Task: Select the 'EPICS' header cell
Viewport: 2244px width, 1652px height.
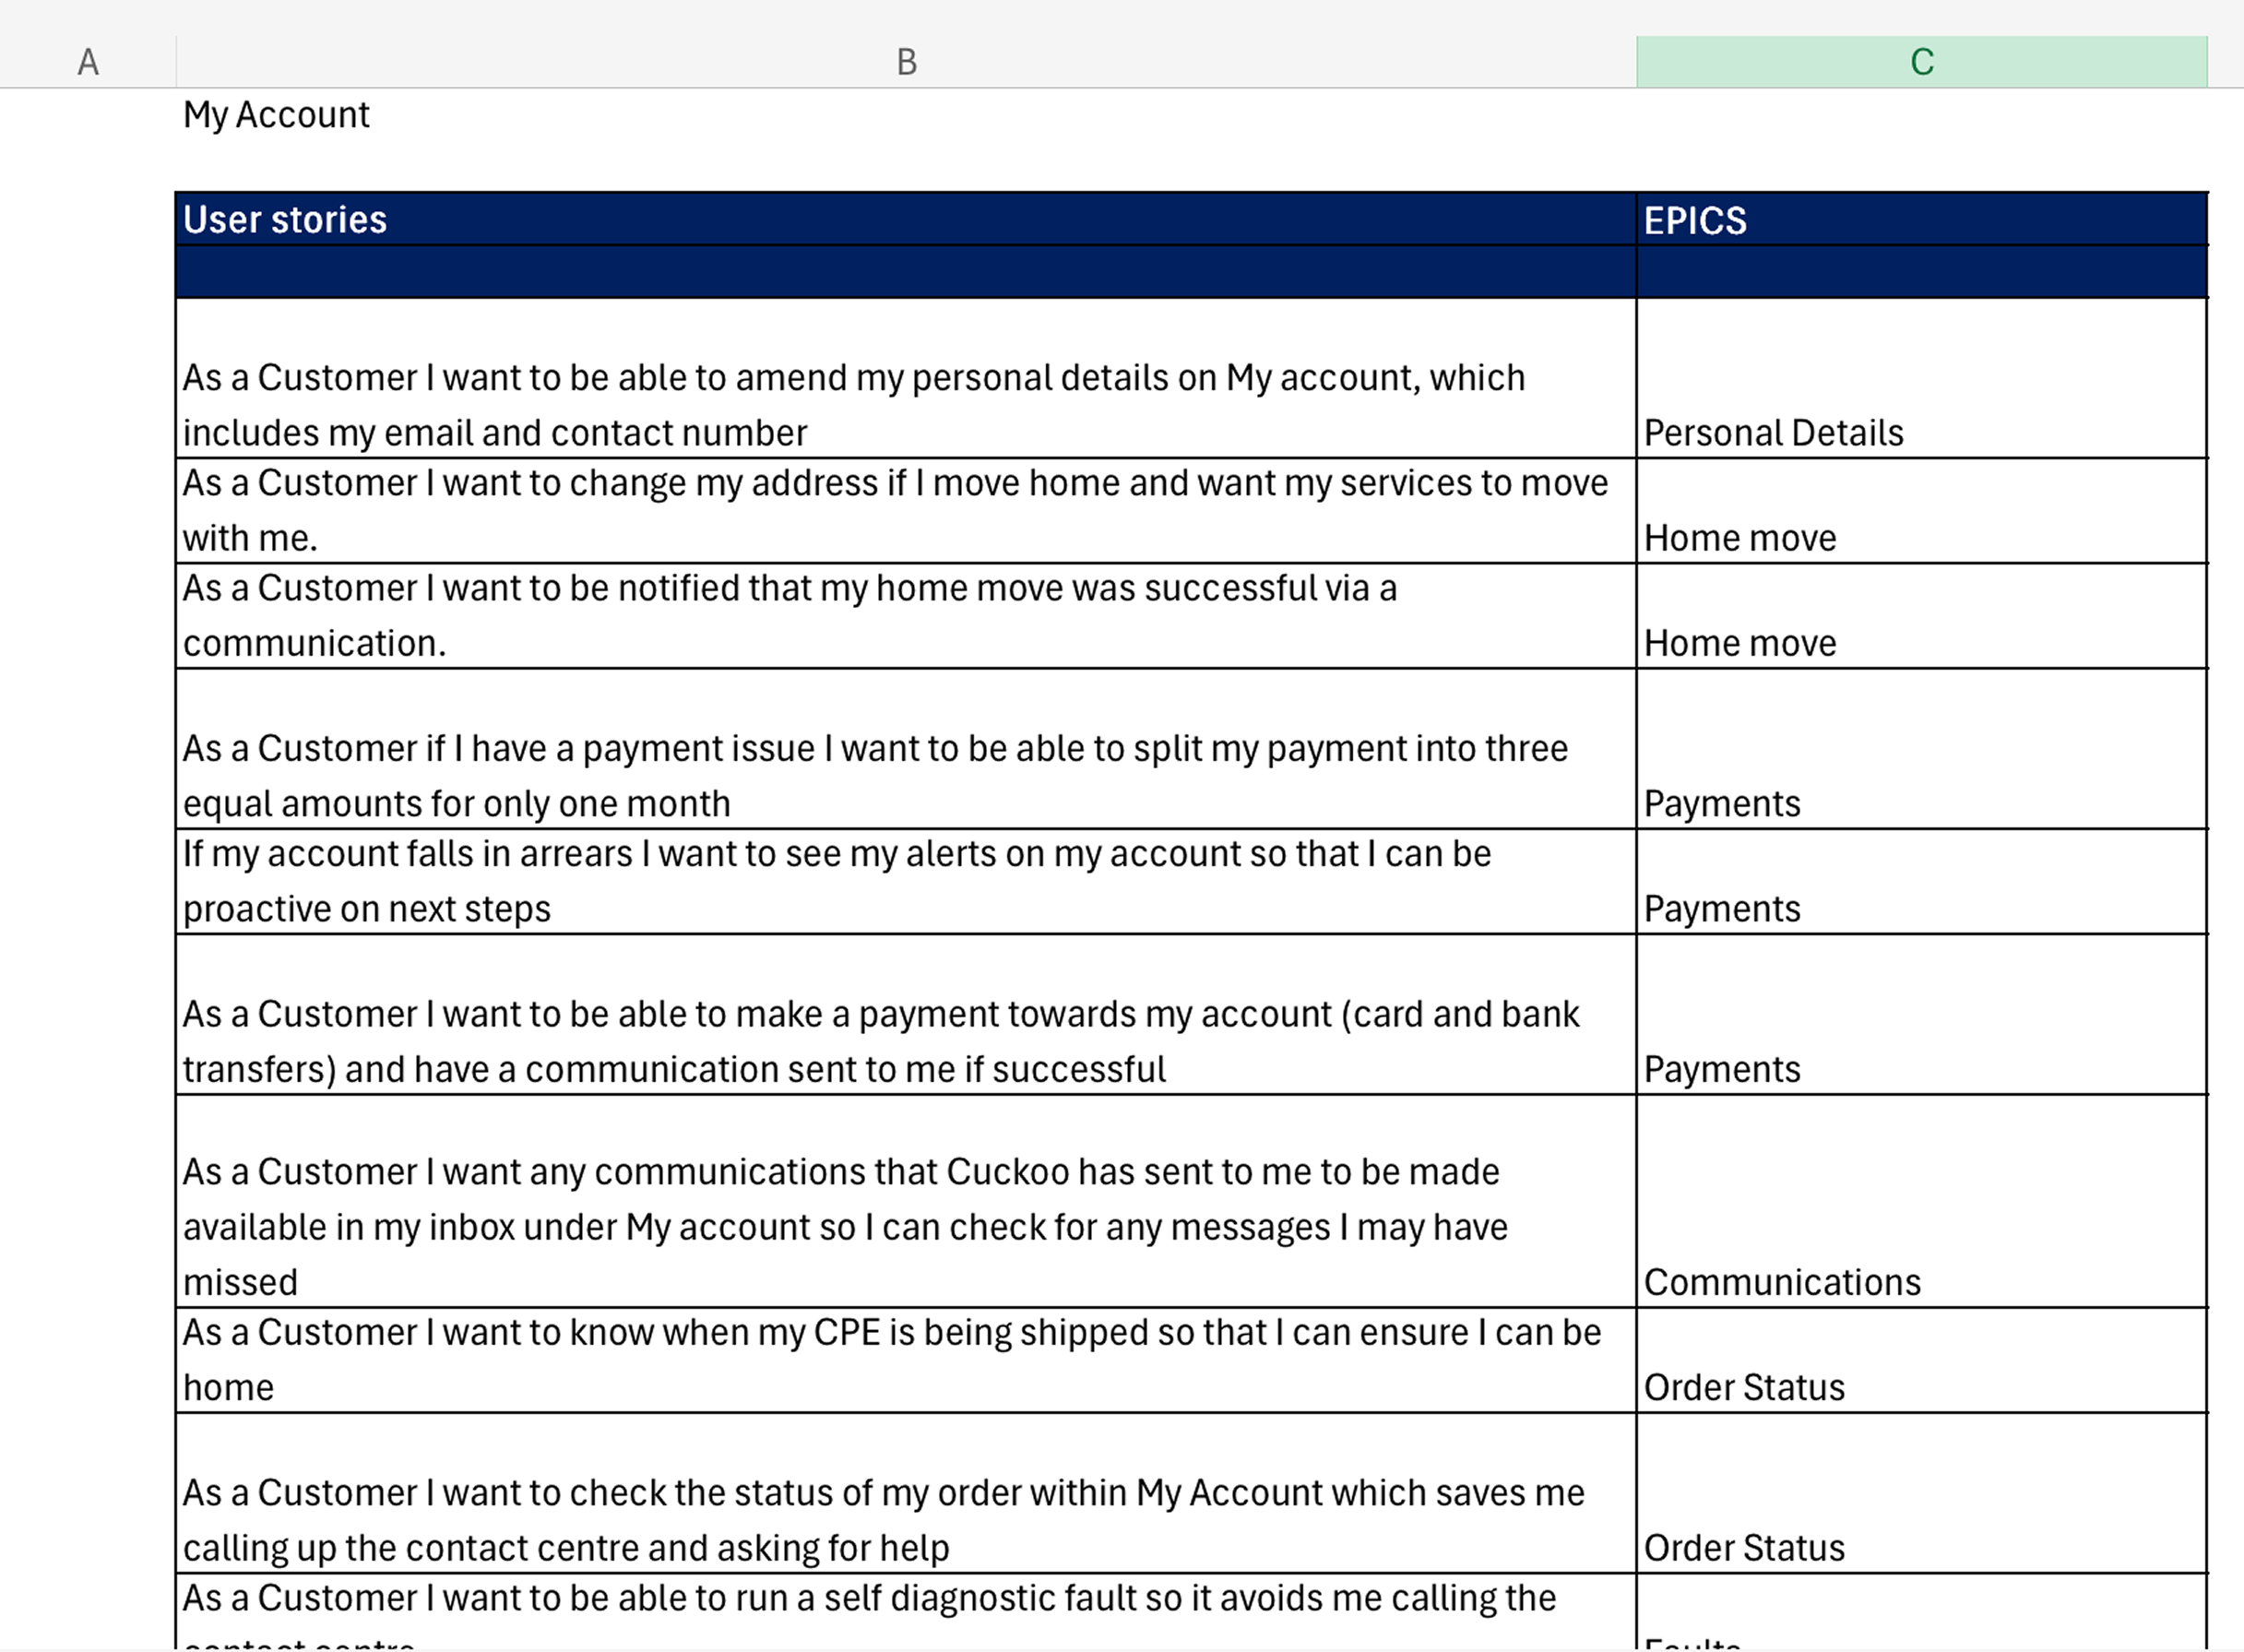Action: [x=1695, y=221]
